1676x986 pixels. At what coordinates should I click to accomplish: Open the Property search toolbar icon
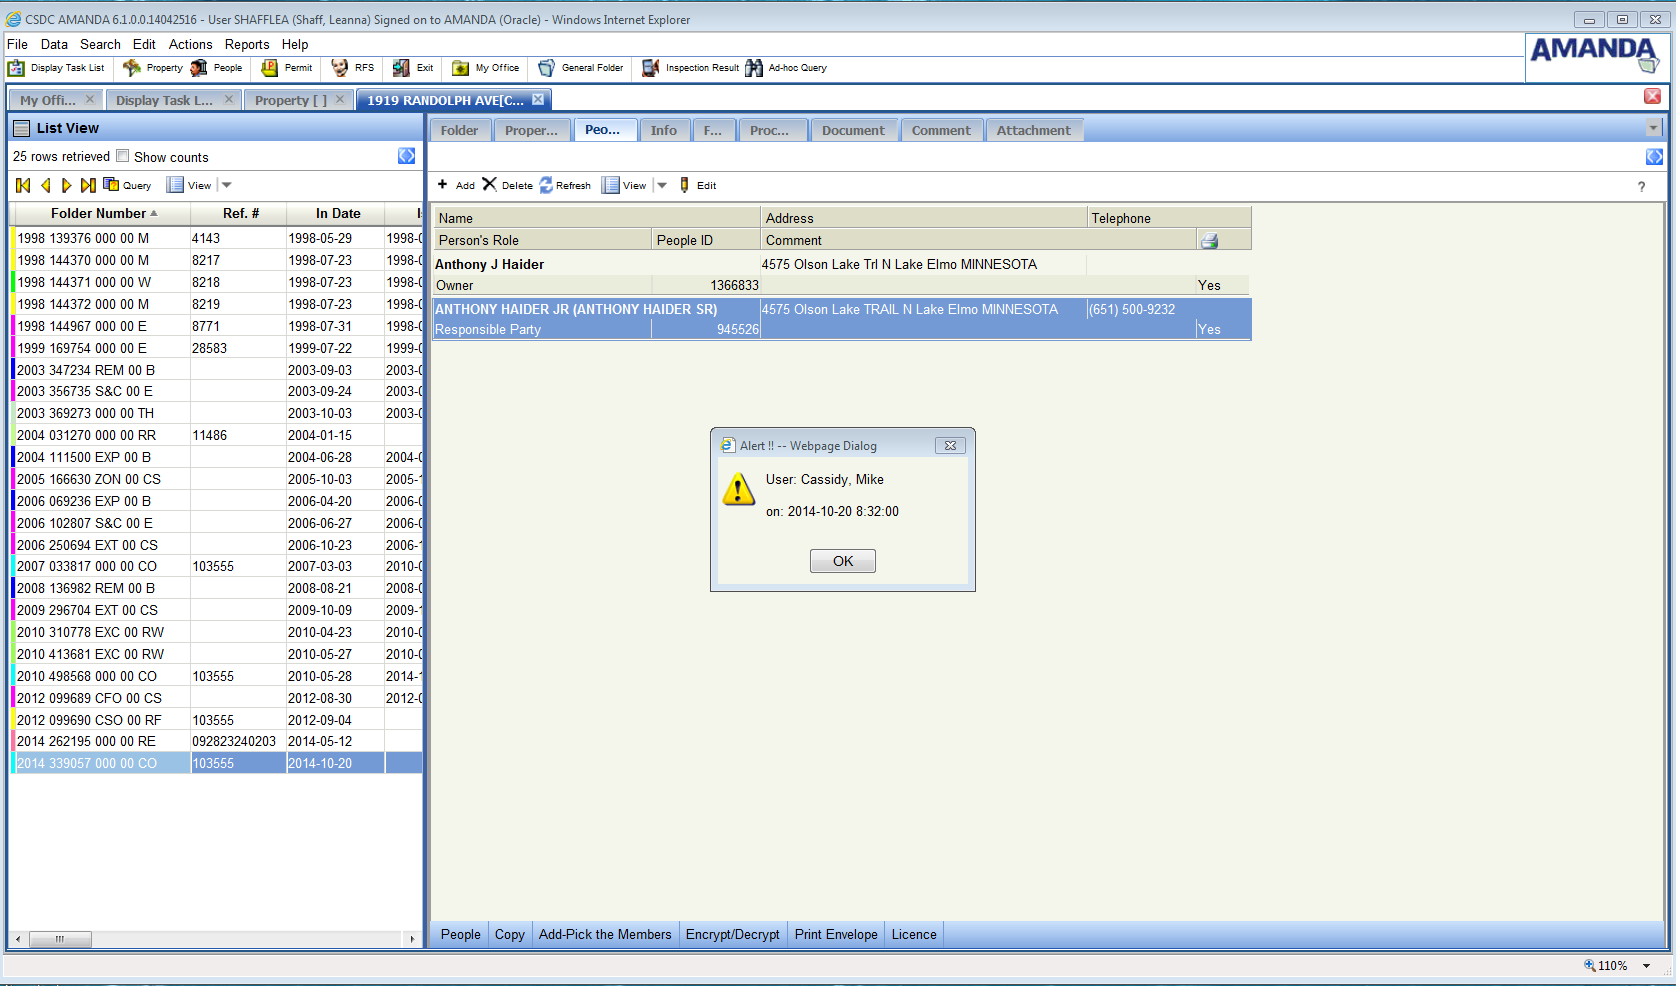point(132,68)
